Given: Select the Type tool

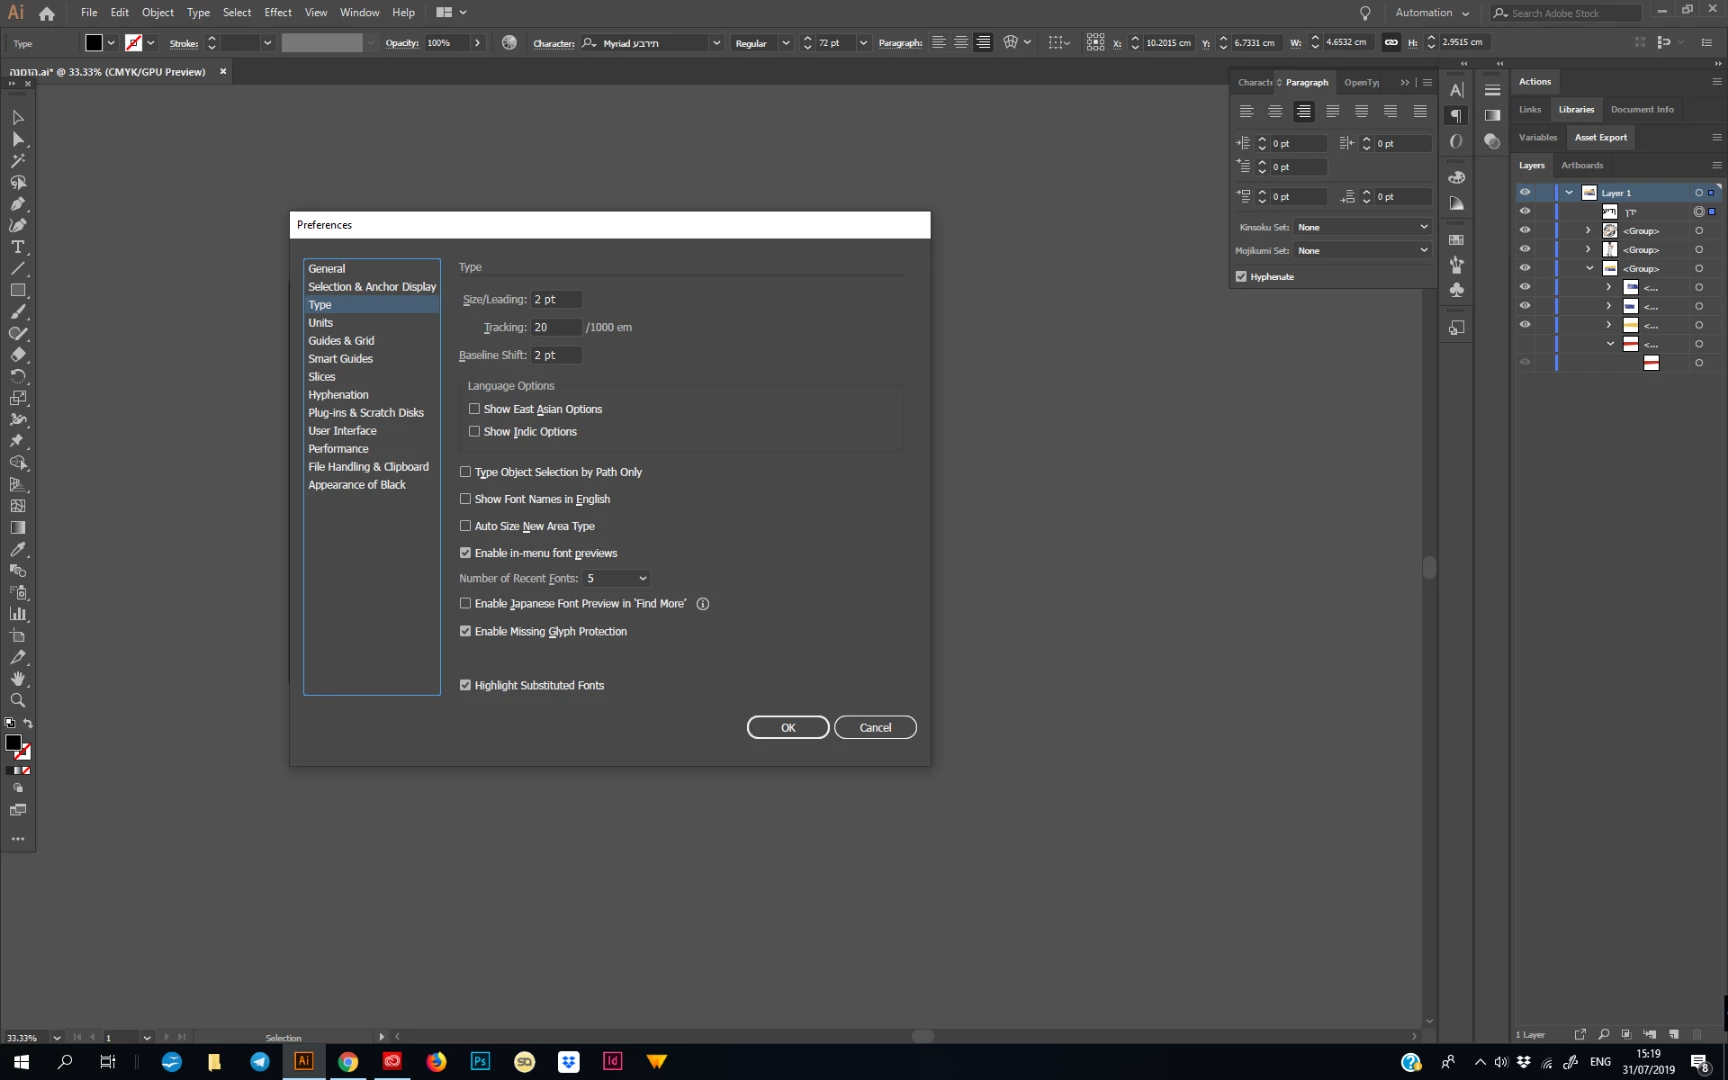Looking at the screenshot, I should pos(17,247).
